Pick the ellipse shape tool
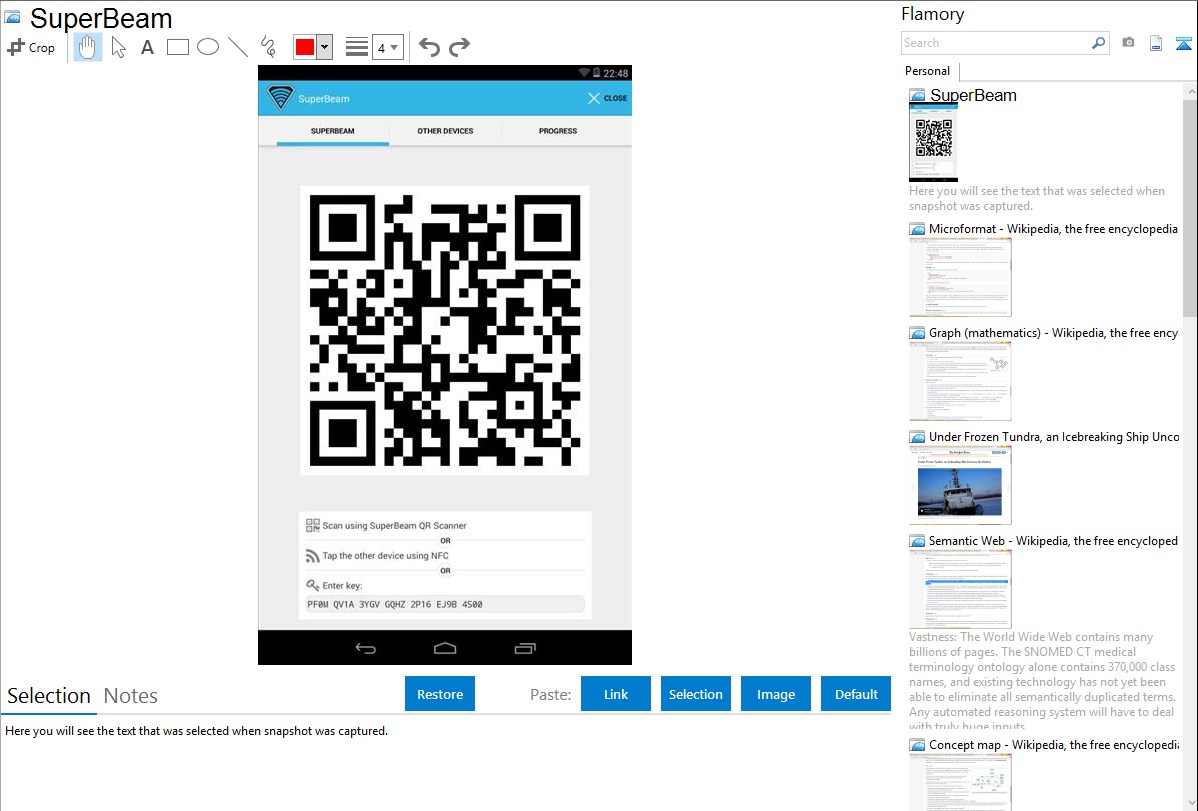 (x=208, y=47)
